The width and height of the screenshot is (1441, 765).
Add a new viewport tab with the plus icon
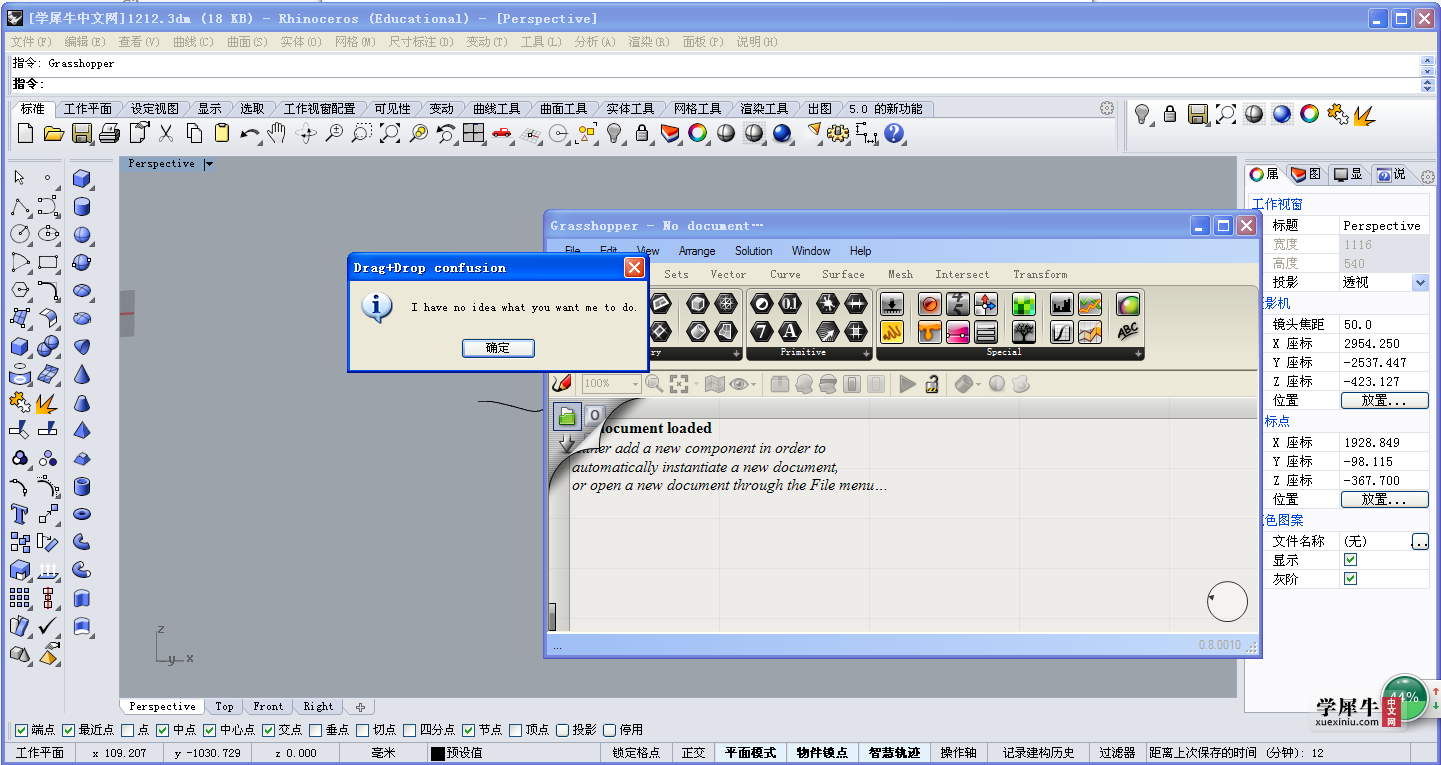point(360,707)
